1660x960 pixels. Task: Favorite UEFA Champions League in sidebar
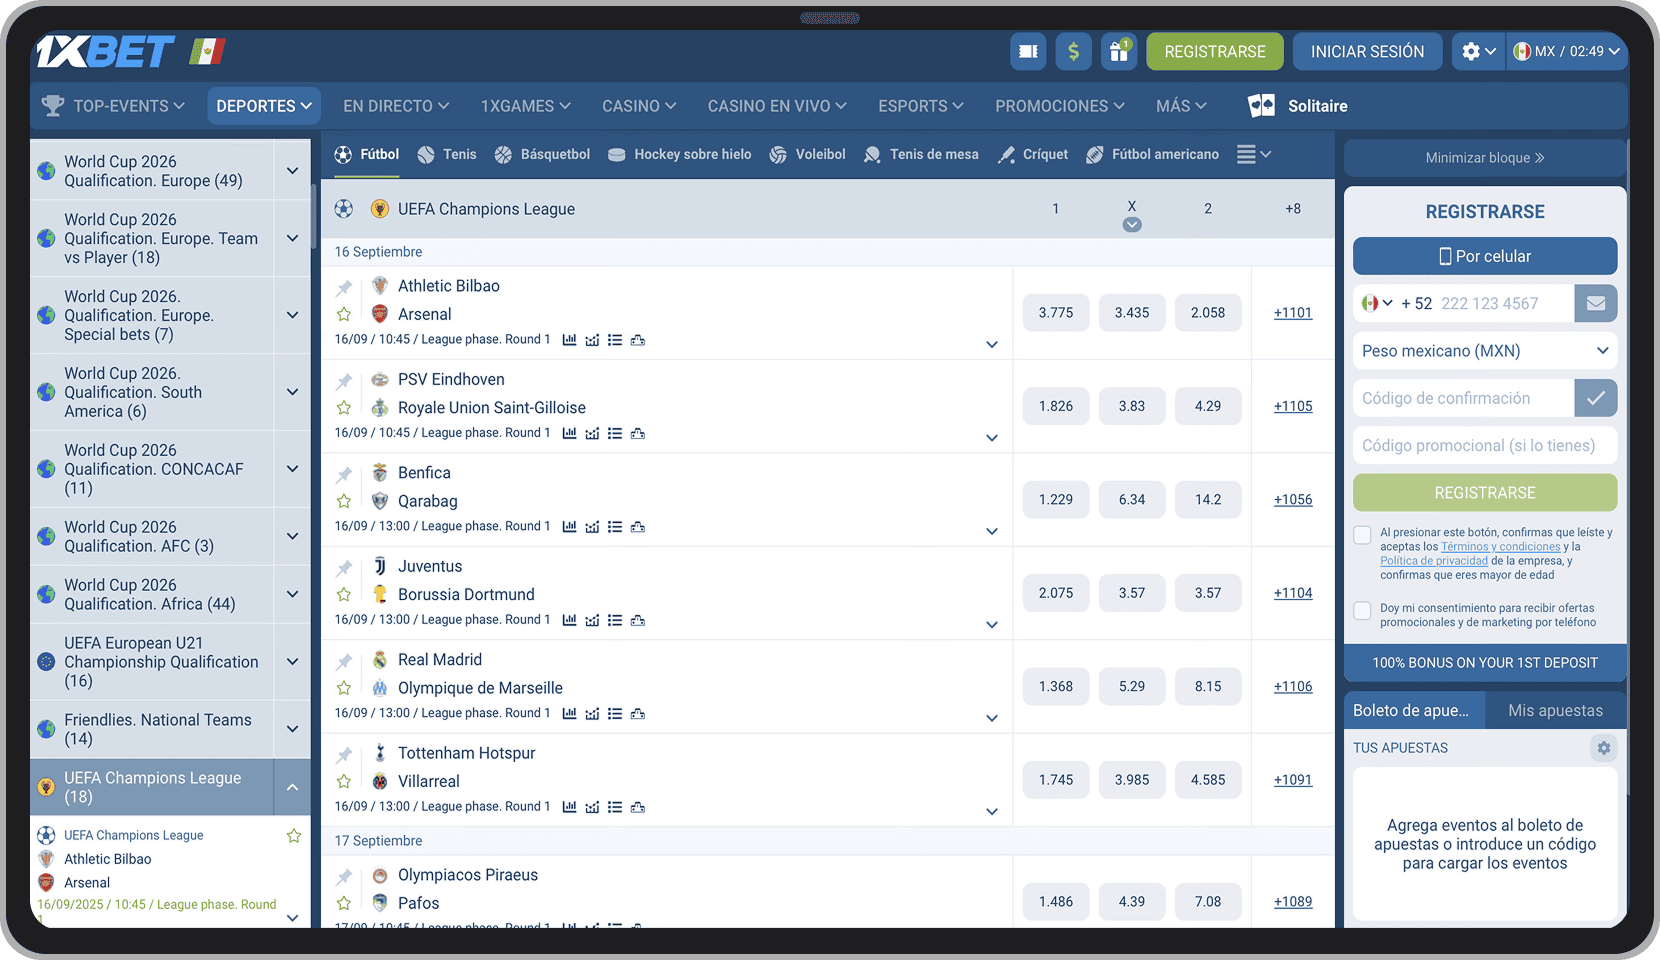pyautogui.click(x=294, y=836)
